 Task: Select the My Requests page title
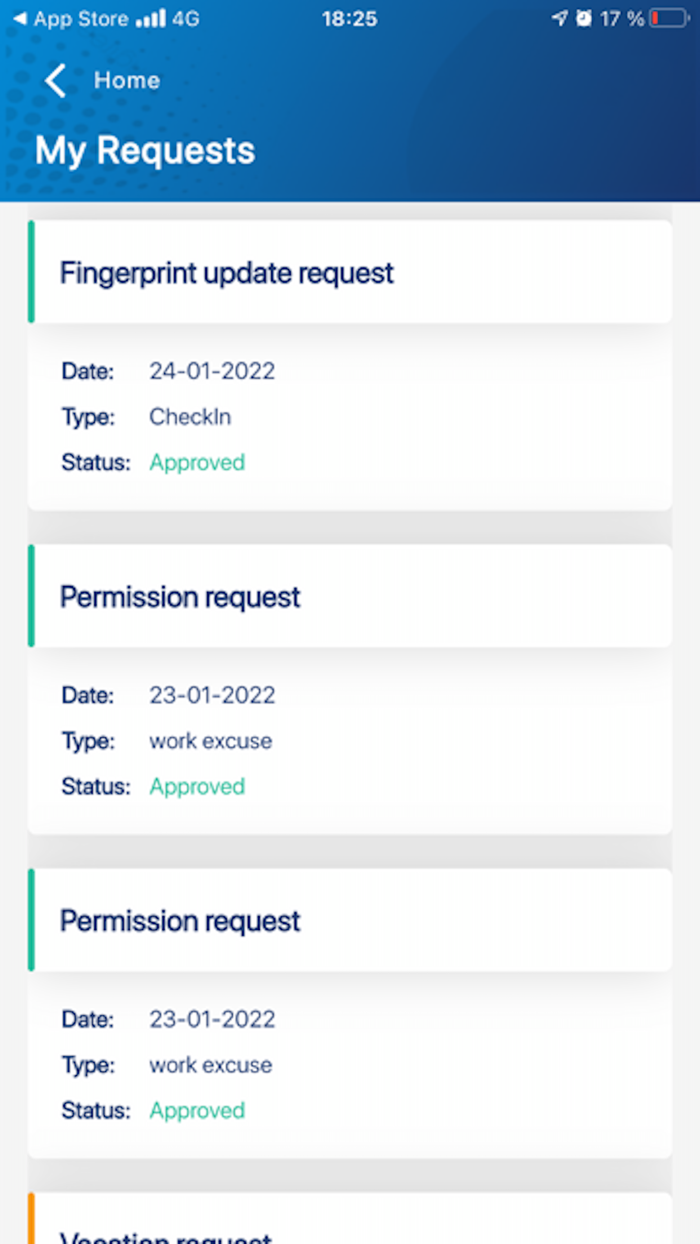point(145,151)
